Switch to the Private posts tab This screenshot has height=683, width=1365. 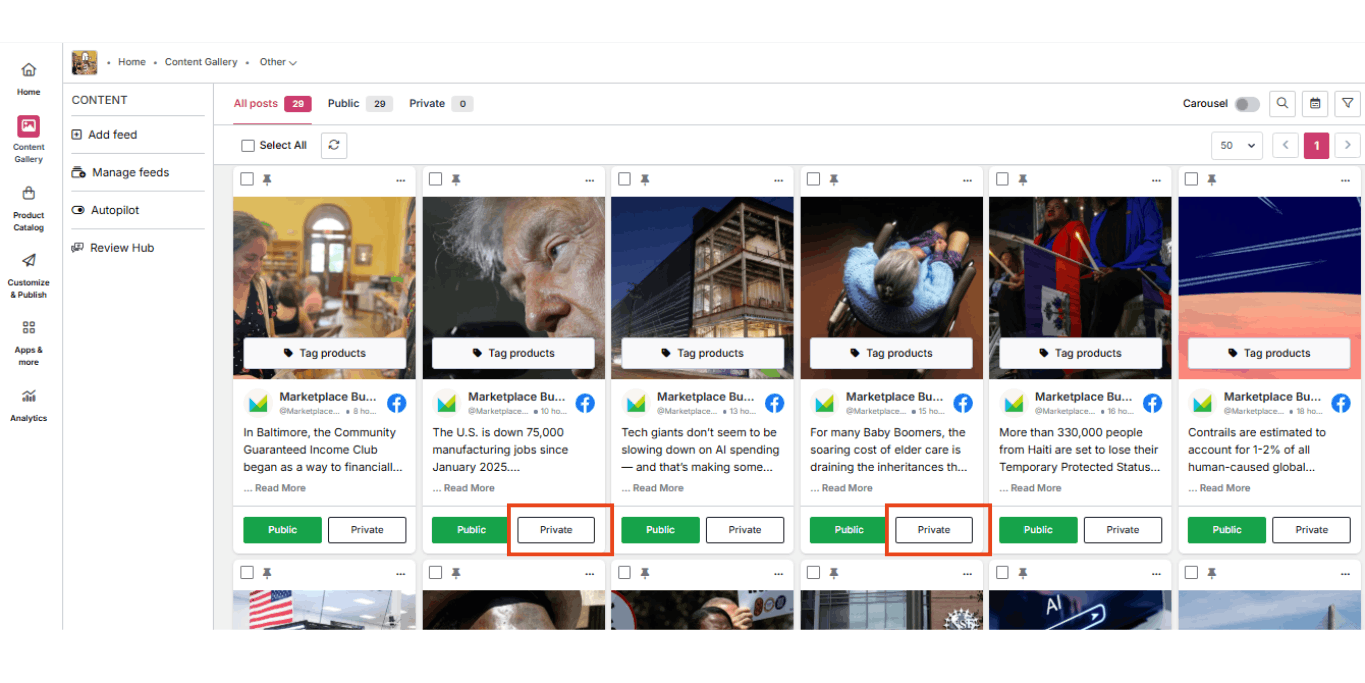click(x=441, y=104)
